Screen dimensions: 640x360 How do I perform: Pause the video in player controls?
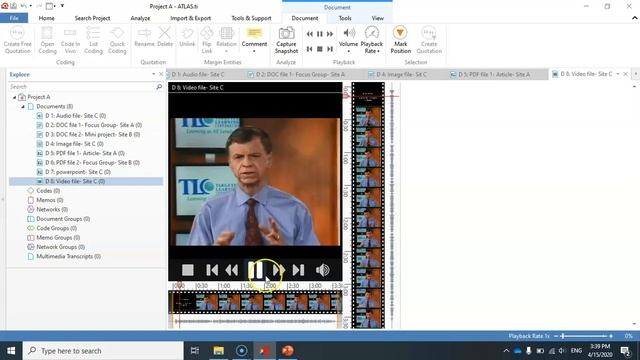(256, 270)
